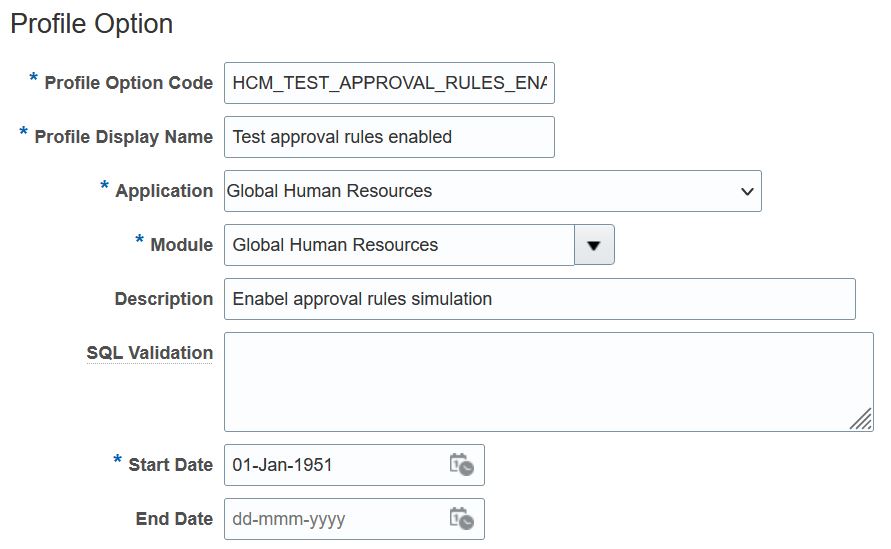Click the Profile Option page heading
The height and width of the screenshot is (549, 891).
click(91, 24)
